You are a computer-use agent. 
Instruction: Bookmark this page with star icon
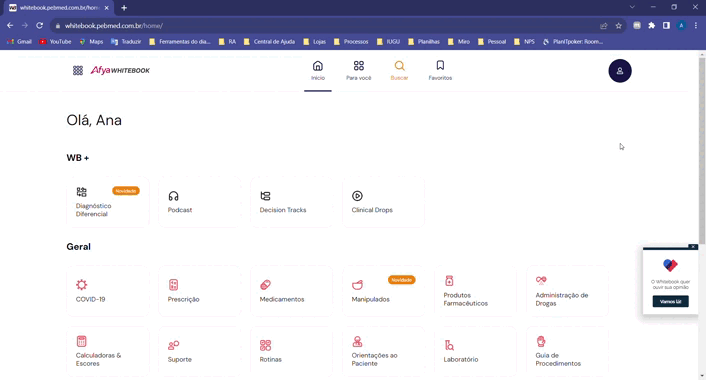click(x=619, y=26)
